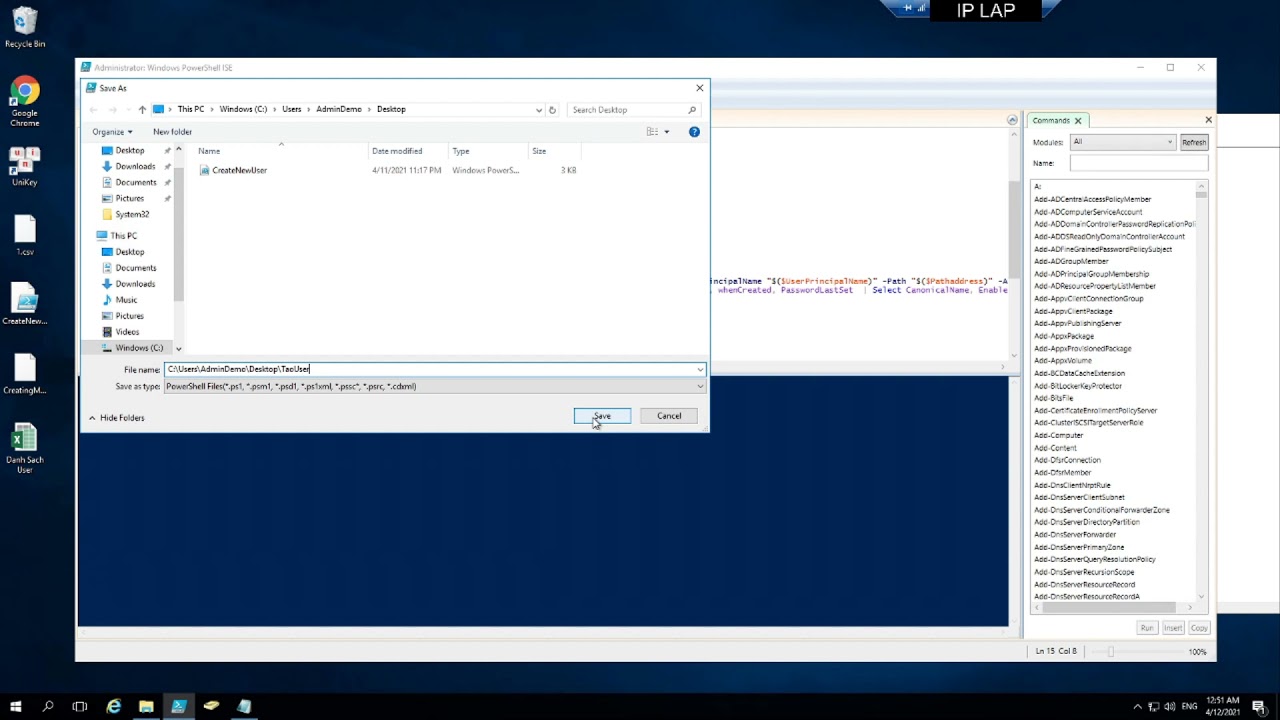Open the Organize menu
Viewport: 1280px width, 720px height.
click(x=112, y=132)
